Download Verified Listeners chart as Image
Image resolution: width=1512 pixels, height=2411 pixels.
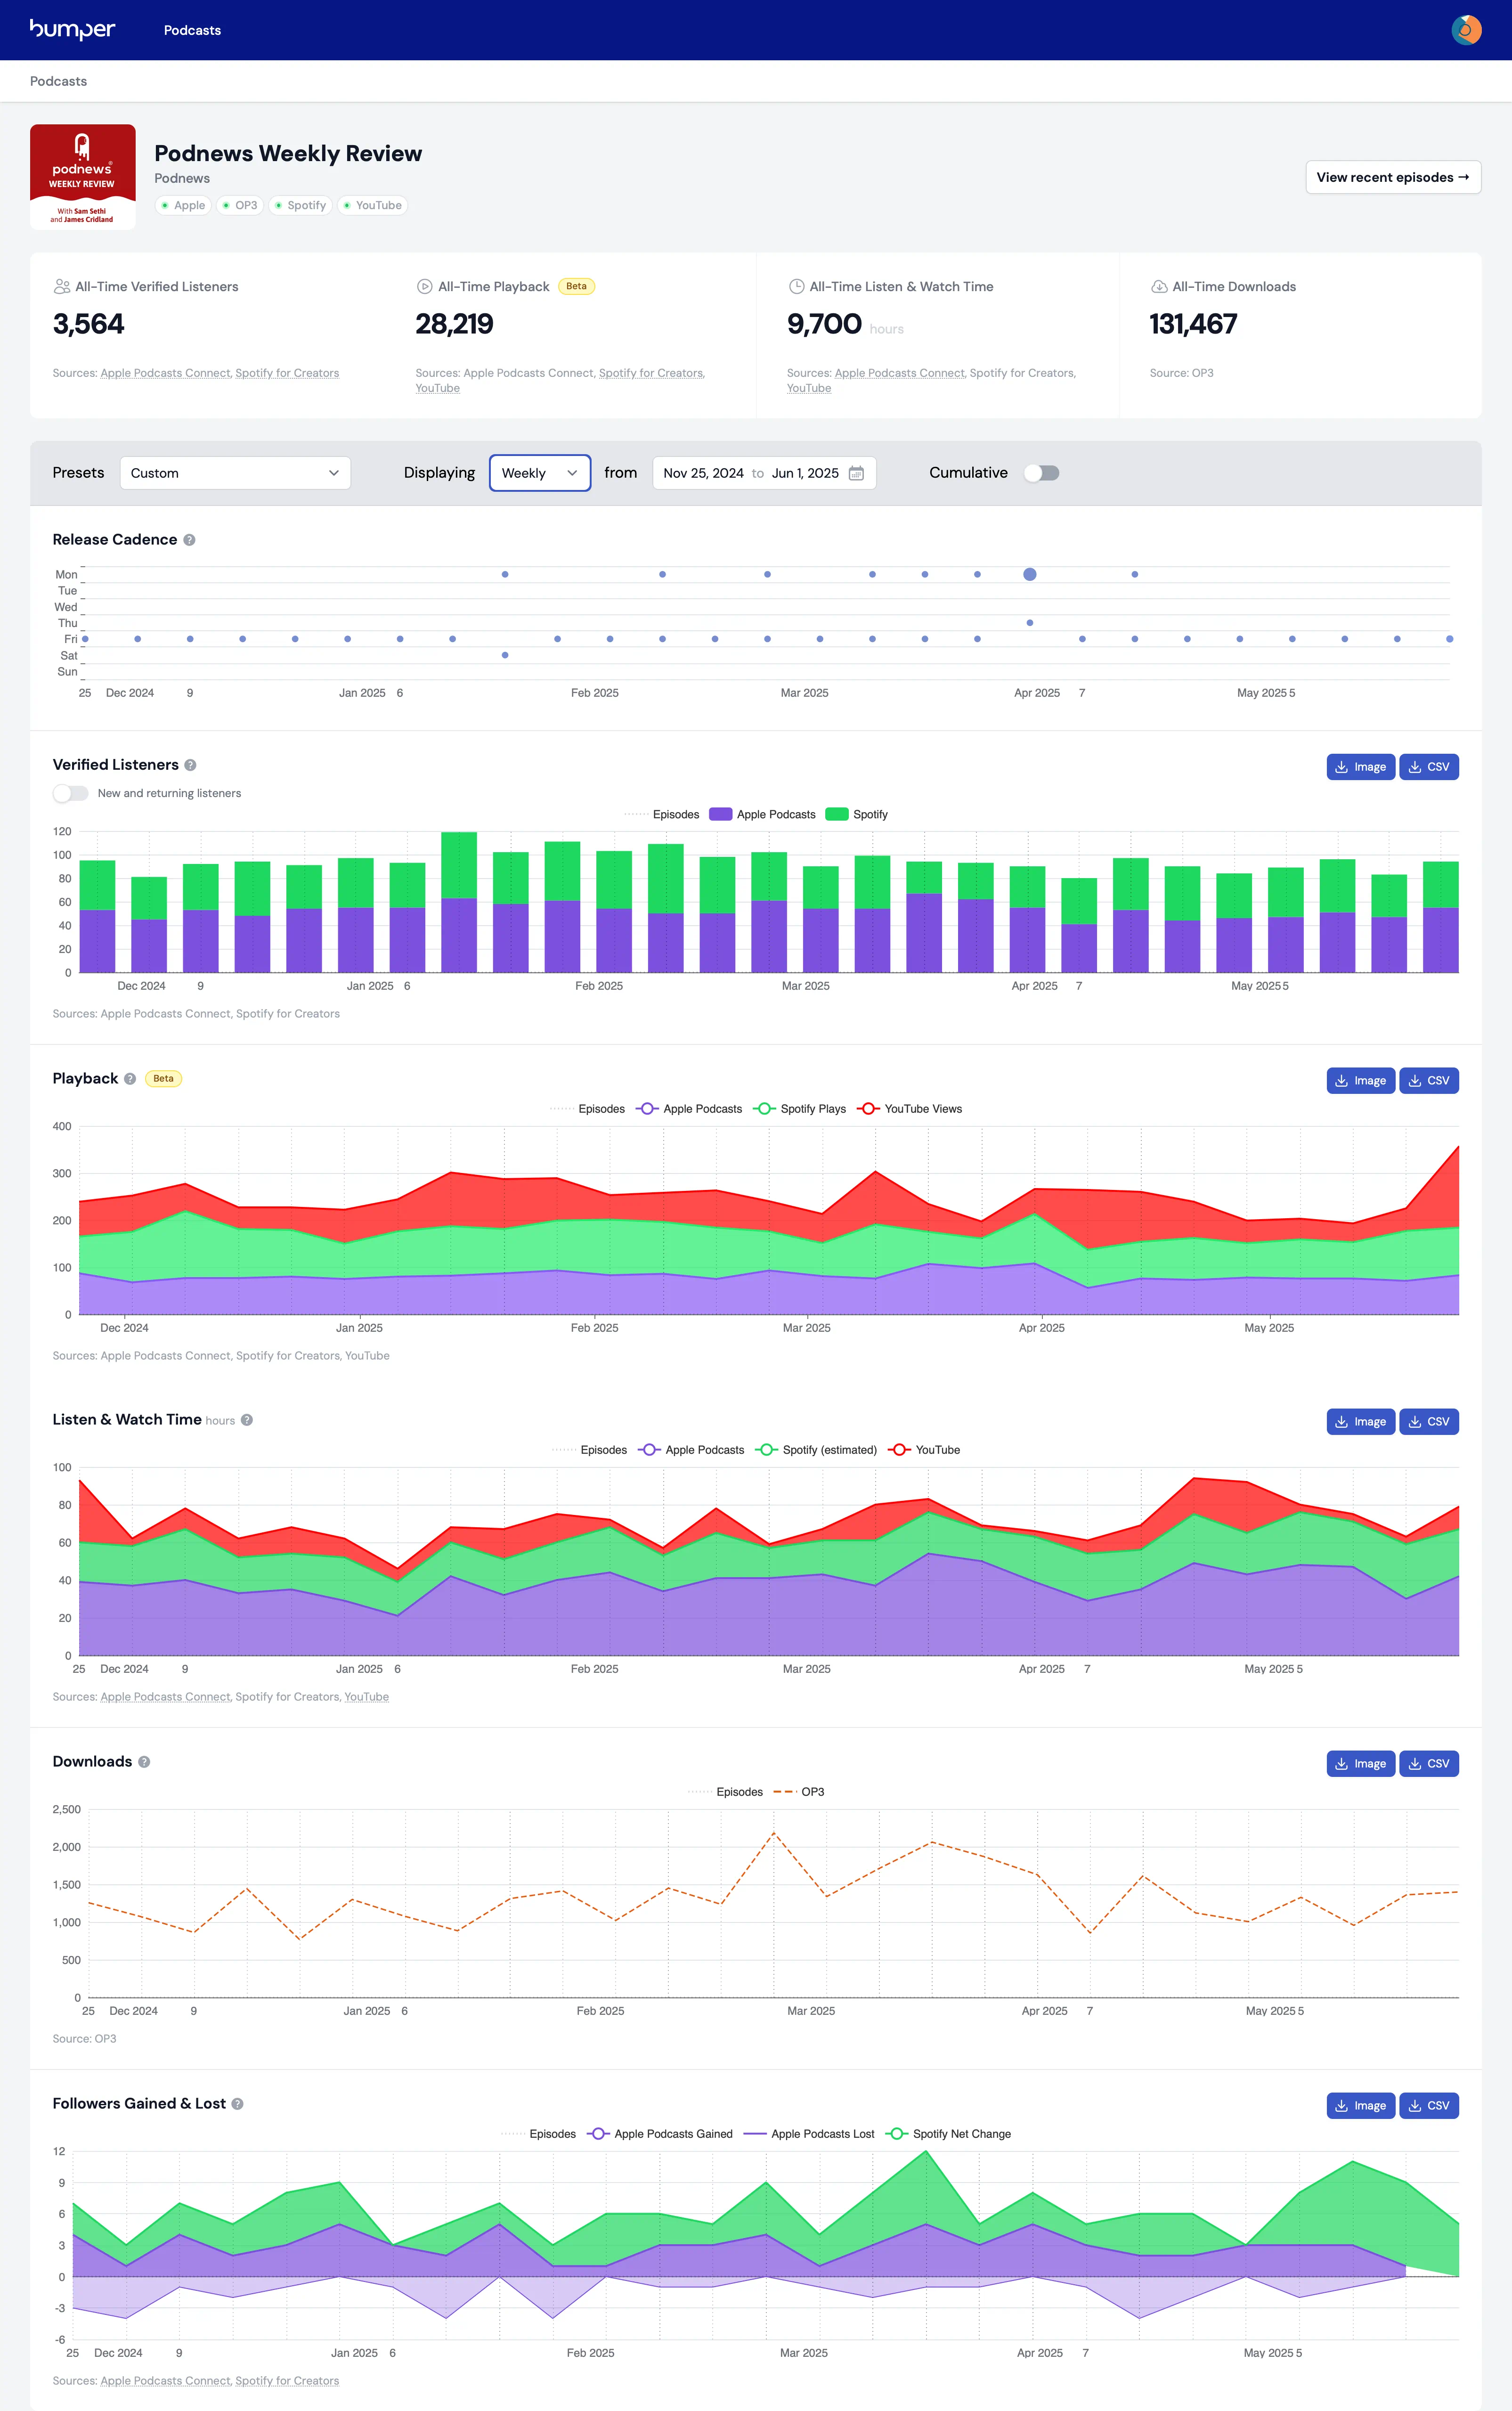pyautogui.click(x=1360, y=767)
